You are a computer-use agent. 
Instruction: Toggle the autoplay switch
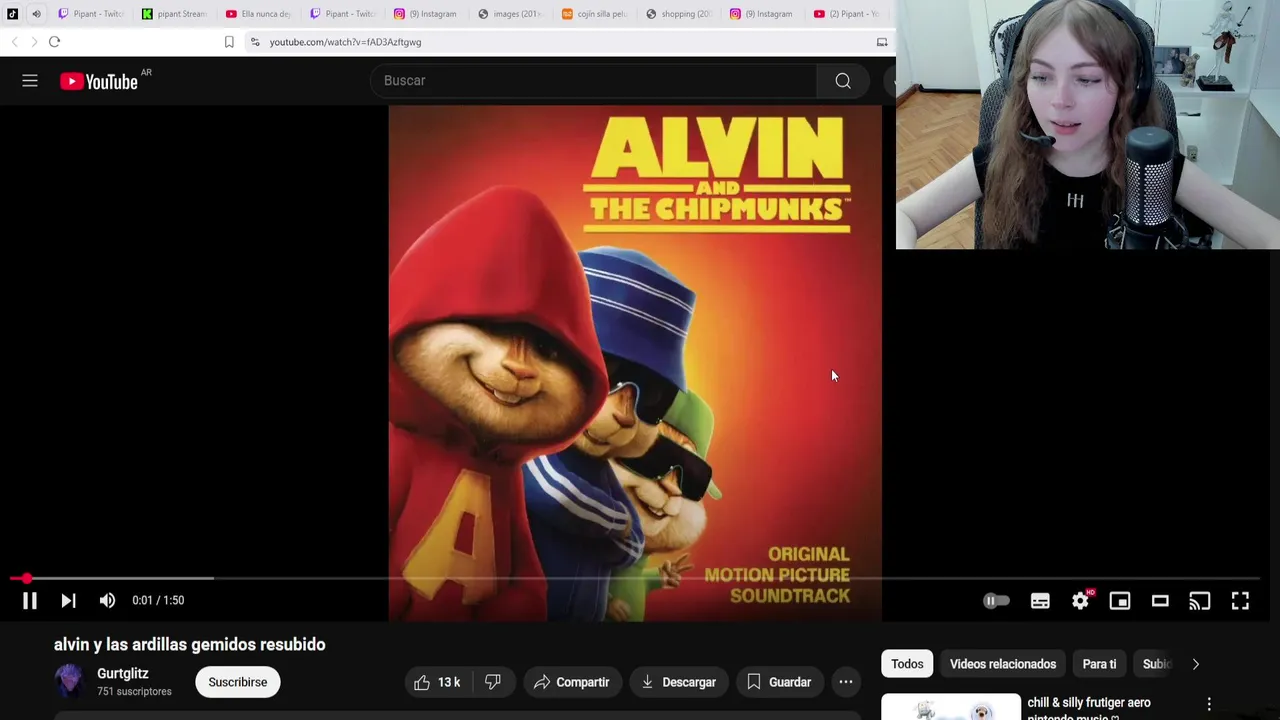click(996, 601)
